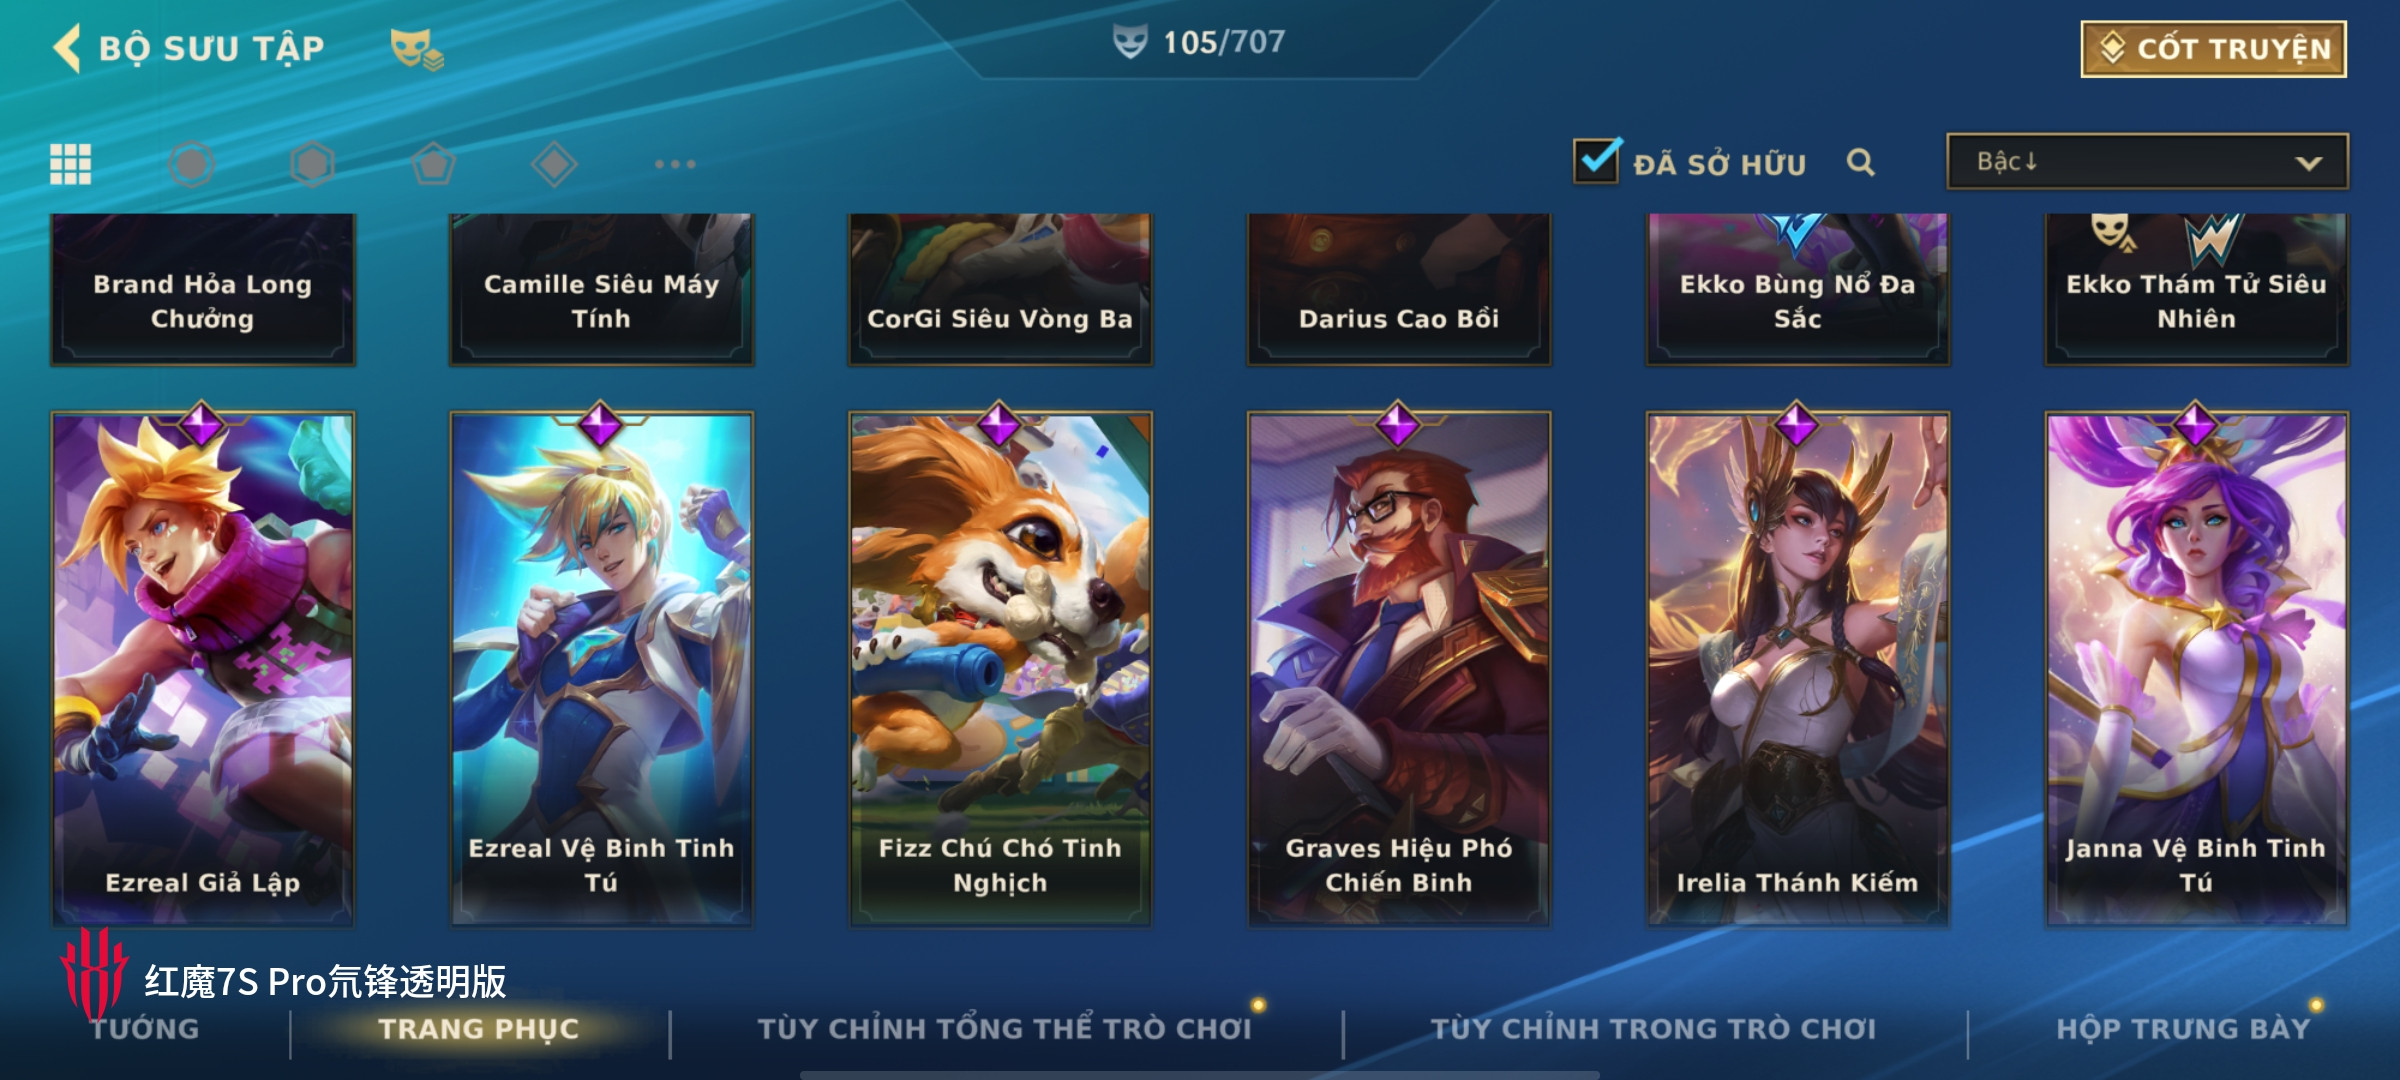Open the Irelia Thánh Kiếm skin card

[1798, 668]
